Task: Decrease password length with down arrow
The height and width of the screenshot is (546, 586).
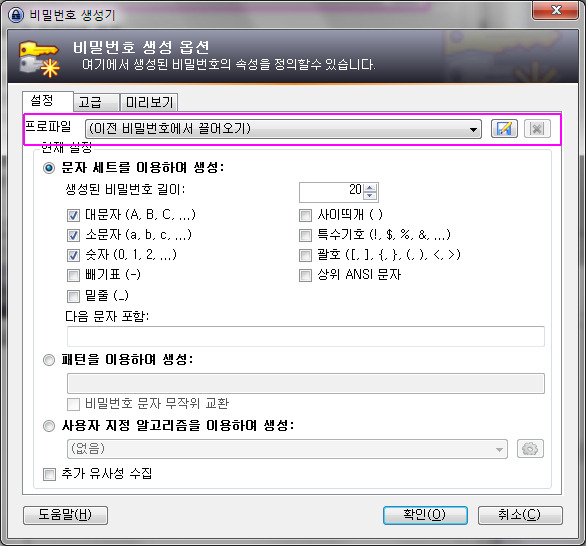Action: pyautogui.click(x=370, y=195)
